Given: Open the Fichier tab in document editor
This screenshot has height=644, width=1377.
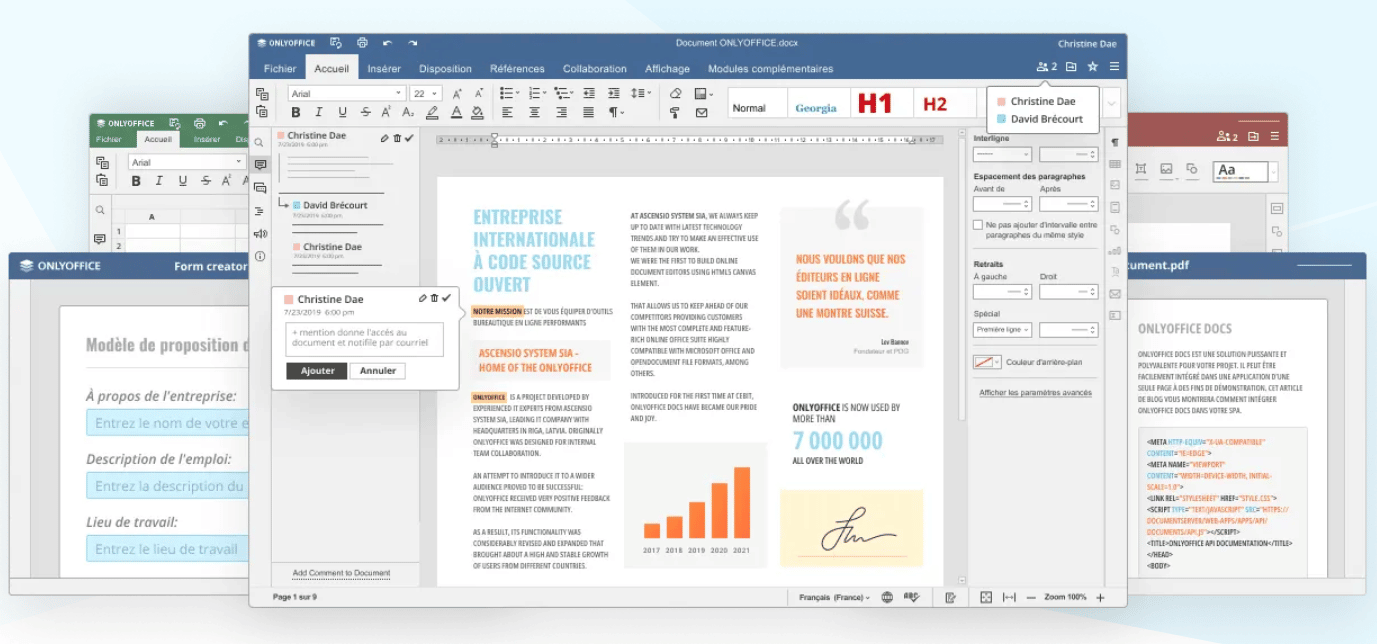Looking at the screenshot, I should click(280, 69).
